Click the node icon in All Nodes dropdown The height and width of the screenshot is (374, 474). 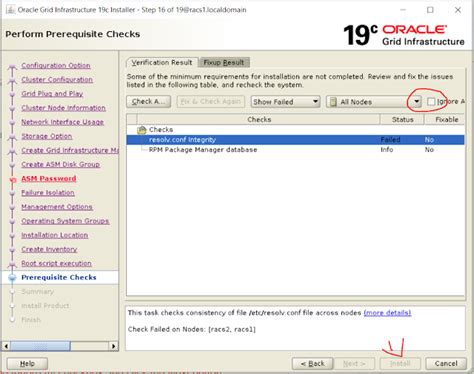coord(333,102)
